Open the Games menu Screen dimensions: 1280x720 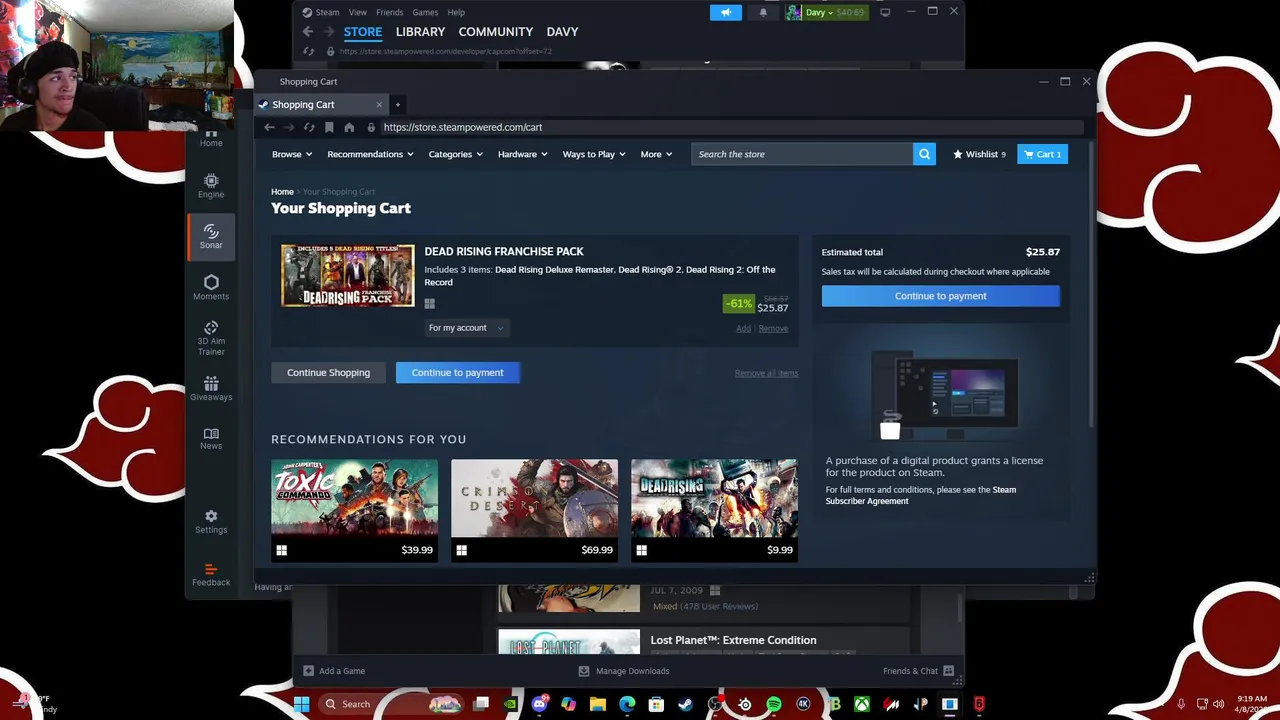425,12
